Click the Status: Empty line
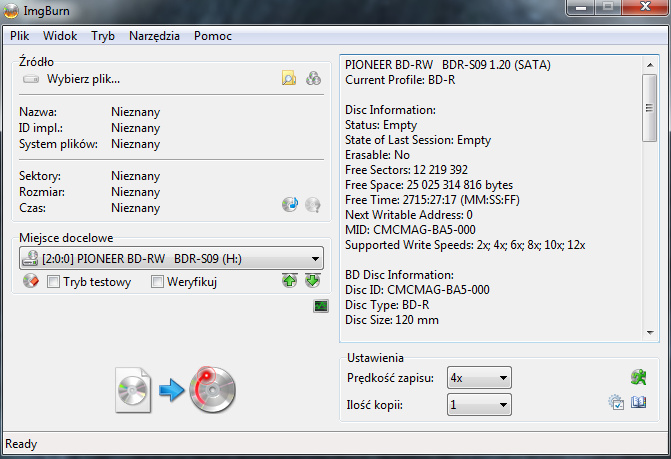The height and width of the screenshot is (459, 671). click(381, 125)
